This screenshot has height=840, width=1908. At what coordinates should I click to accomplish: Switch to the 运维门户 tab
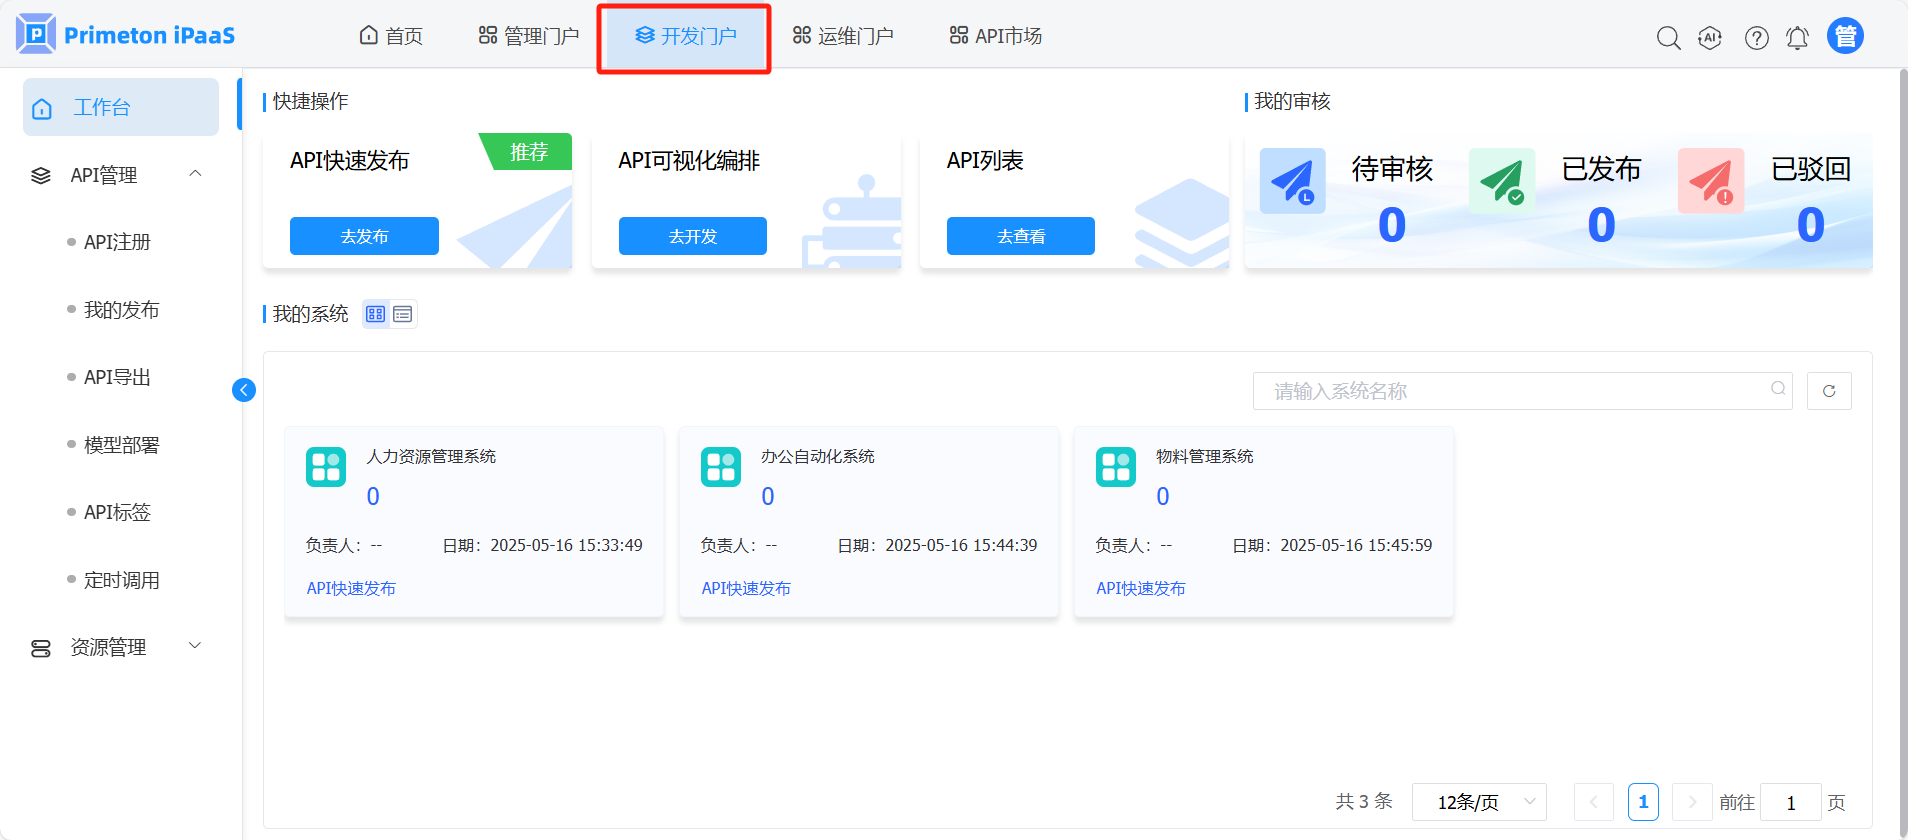pos(843,36)
